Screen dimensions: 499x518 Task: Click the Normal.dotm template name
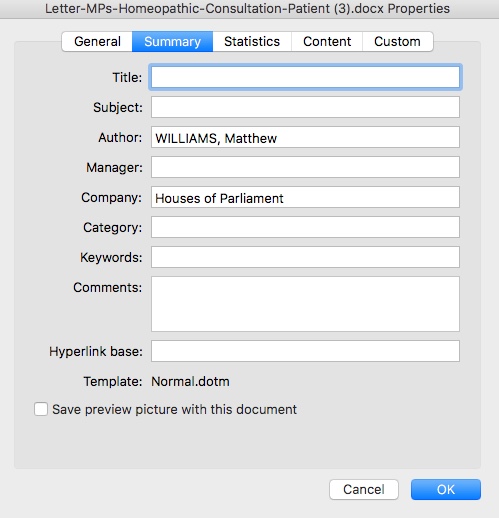click(190, 381)
